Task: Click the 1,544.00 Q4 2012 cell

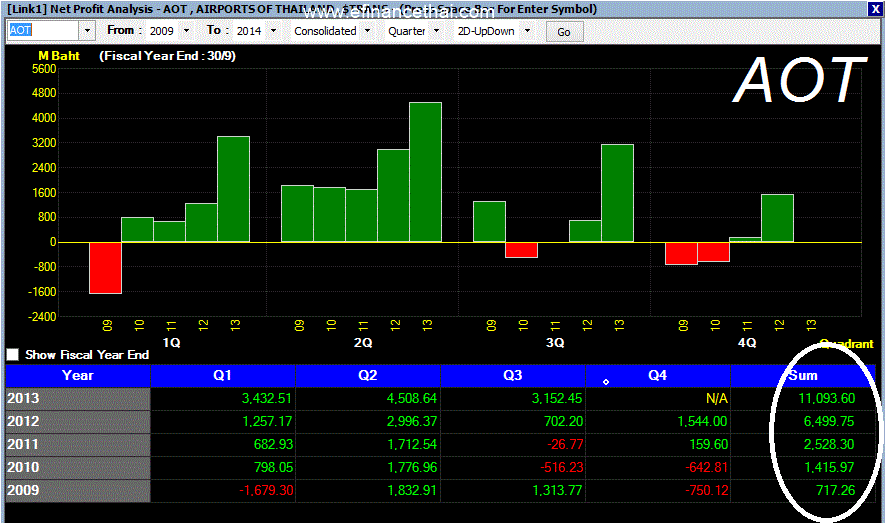Action: 658,422
